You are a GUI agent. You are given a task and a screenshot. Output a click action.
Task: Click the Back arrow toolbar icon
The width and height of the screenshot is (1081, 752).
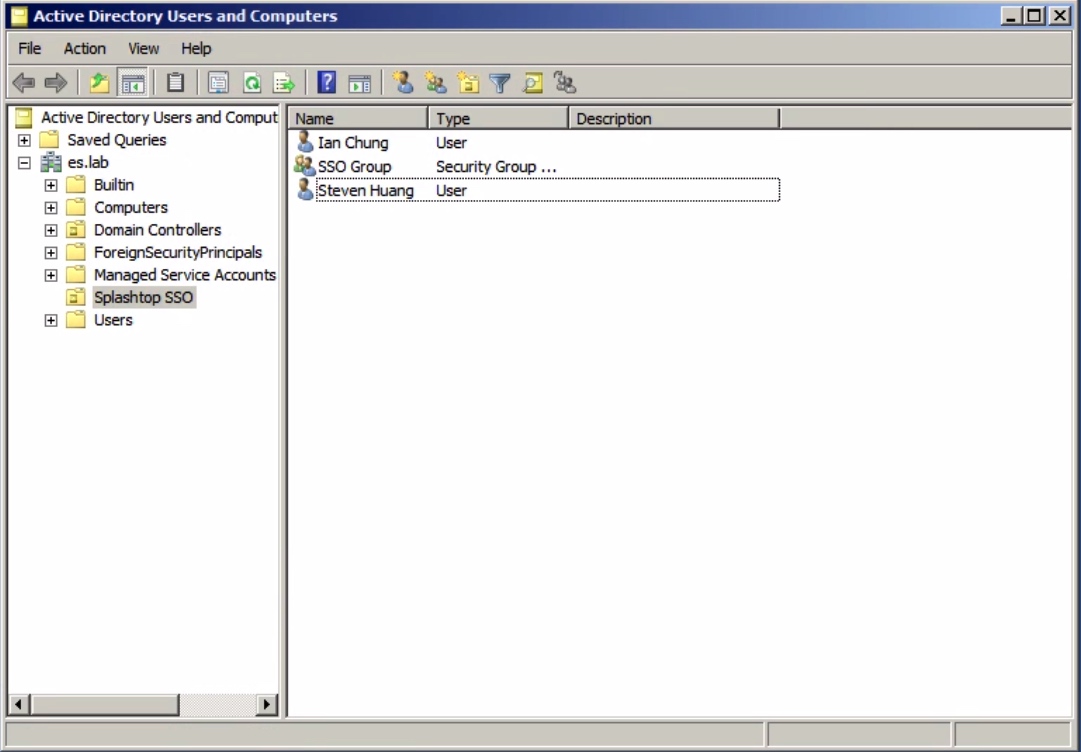click(x=24, y=83)
